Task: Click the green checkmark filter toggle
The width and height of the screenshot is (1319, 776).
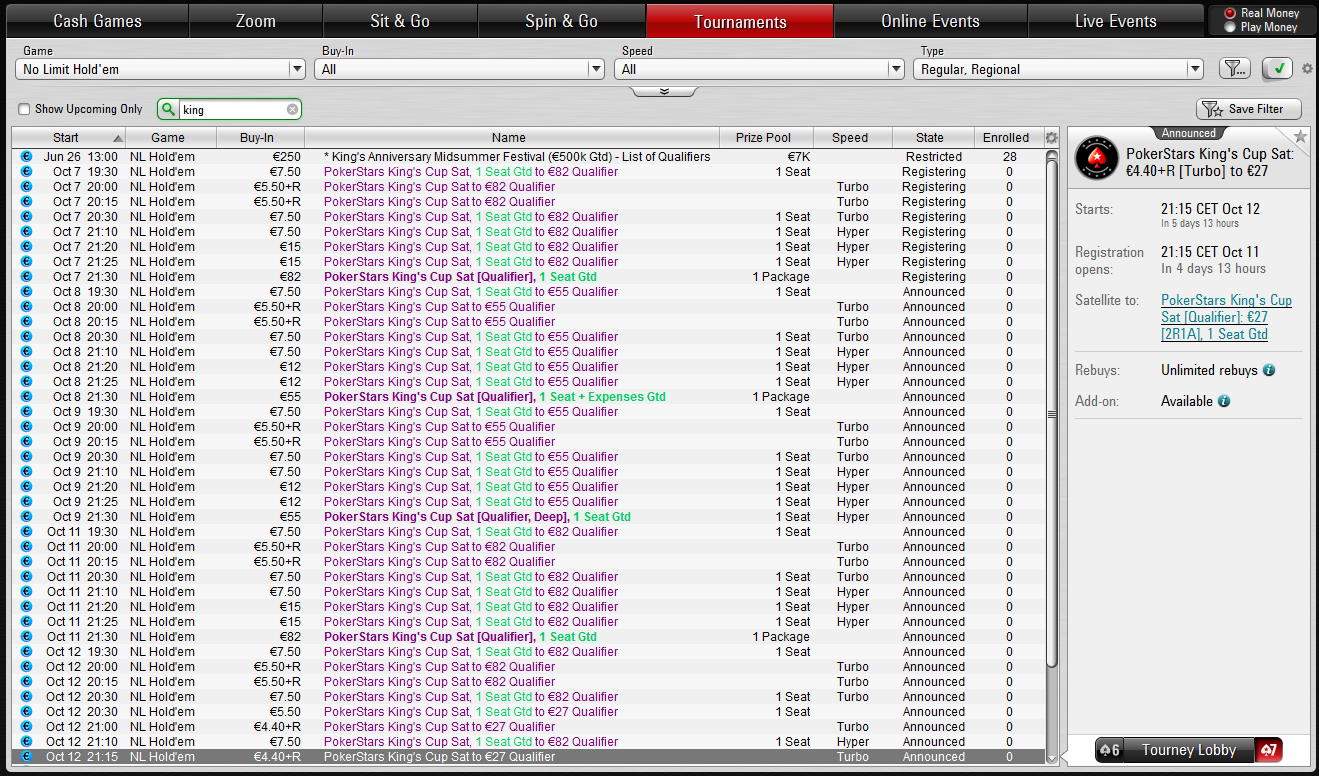Action: (x=1277, y=69)
